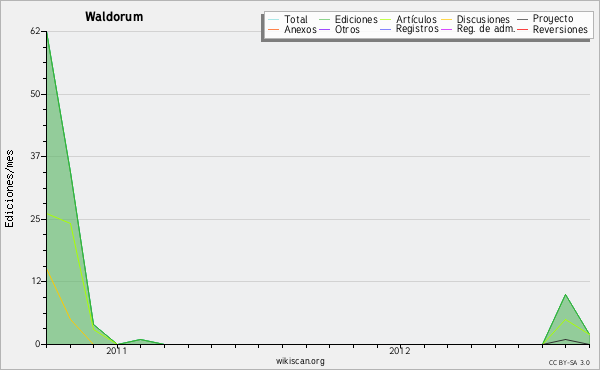The image size is (600, 370).
Task: Click the green peak at 62 edits
Action: click(47, 33)
